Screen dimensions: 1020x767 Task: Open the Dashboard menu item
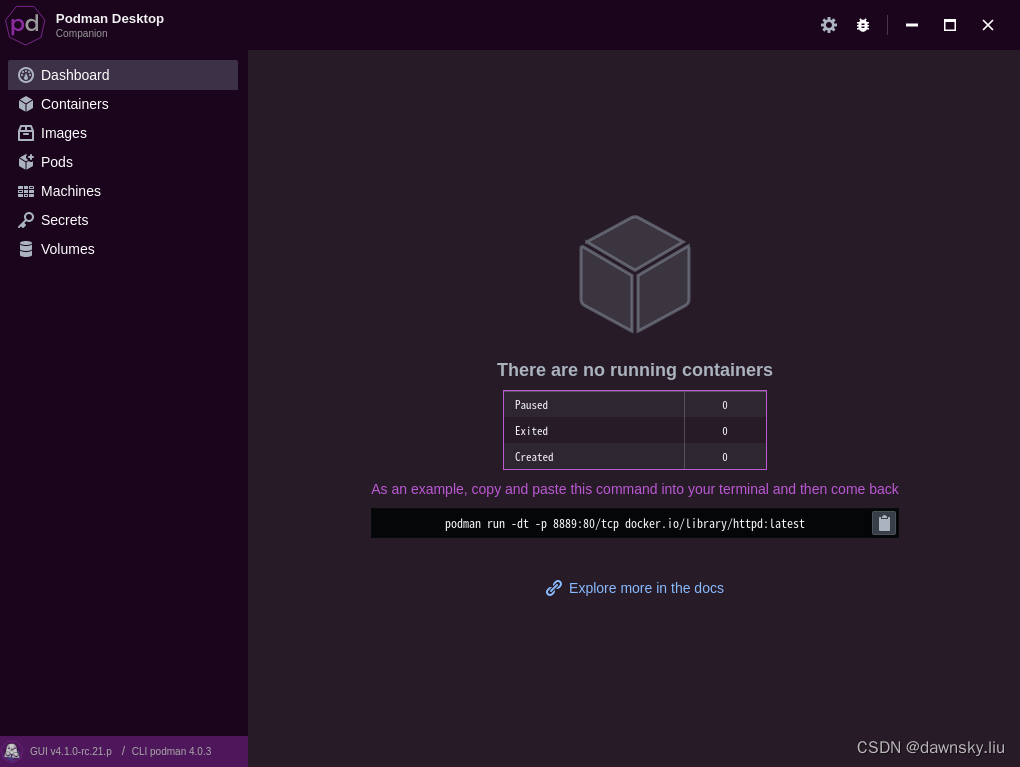coord(123,75)
